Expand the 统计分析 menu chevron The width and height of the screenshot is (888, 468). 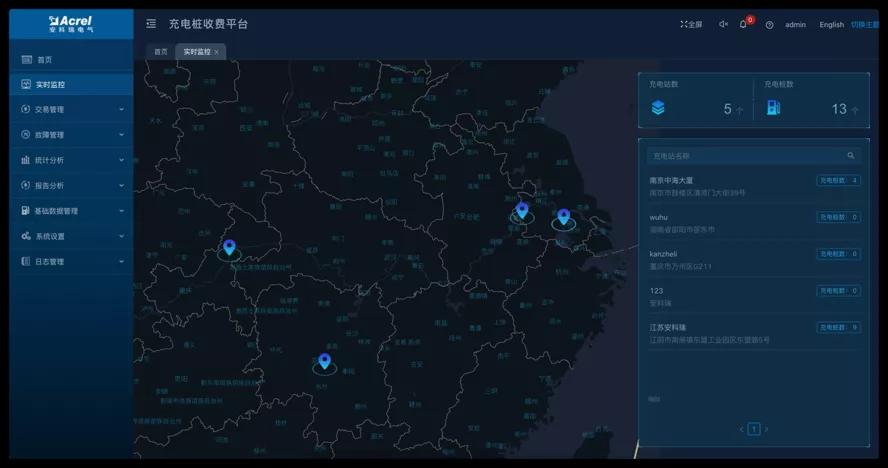click(x=121, y=160)
